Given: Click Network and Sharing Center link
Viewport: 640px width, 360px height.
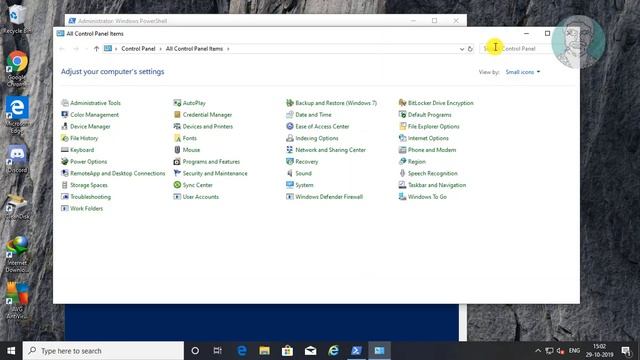Looking at the screenshot, I should (x=330, y=150).
